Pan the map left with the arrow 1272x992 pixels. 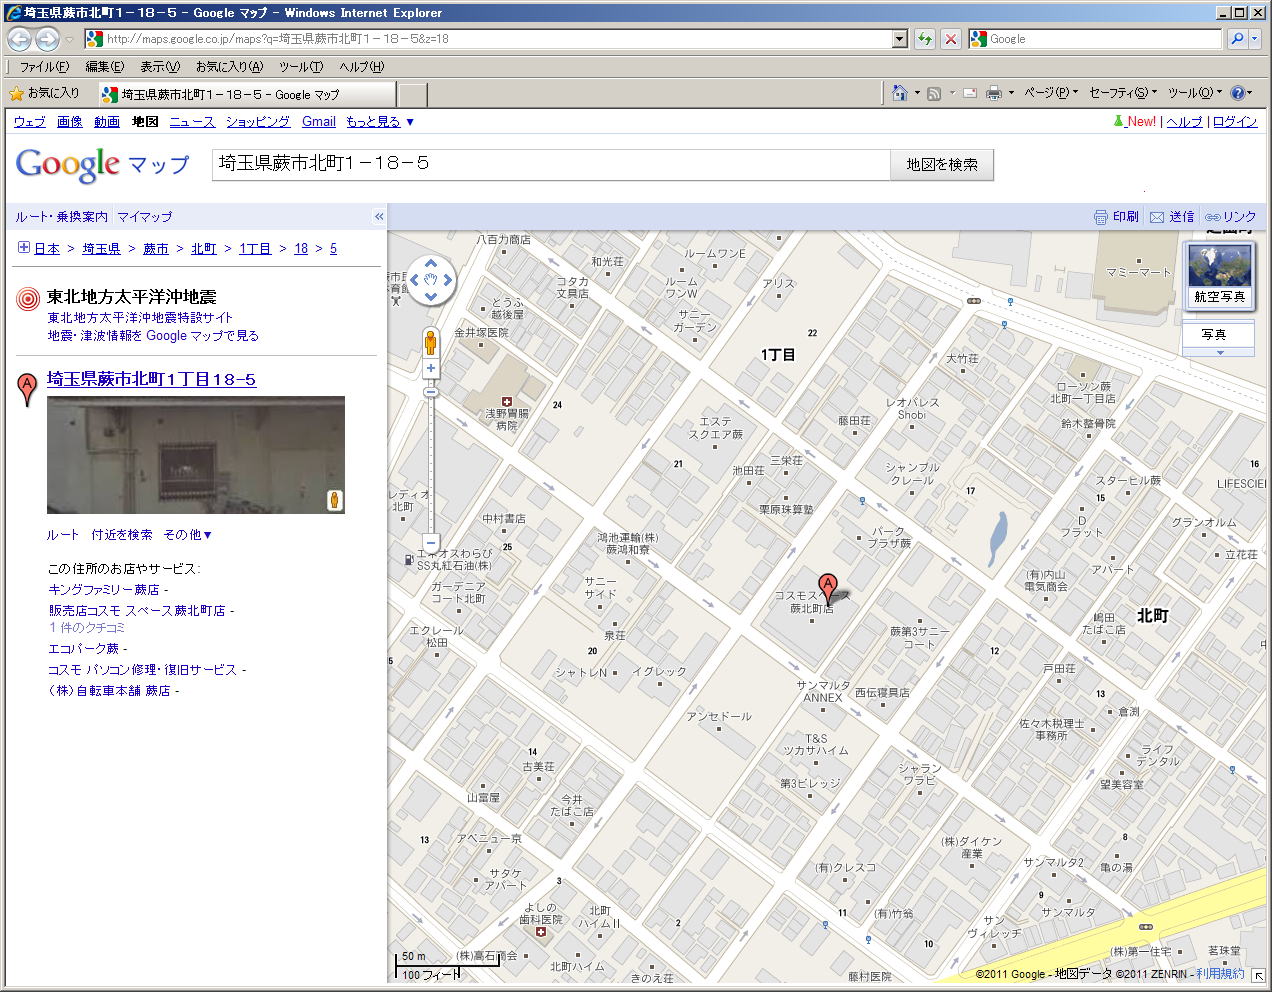414,280
